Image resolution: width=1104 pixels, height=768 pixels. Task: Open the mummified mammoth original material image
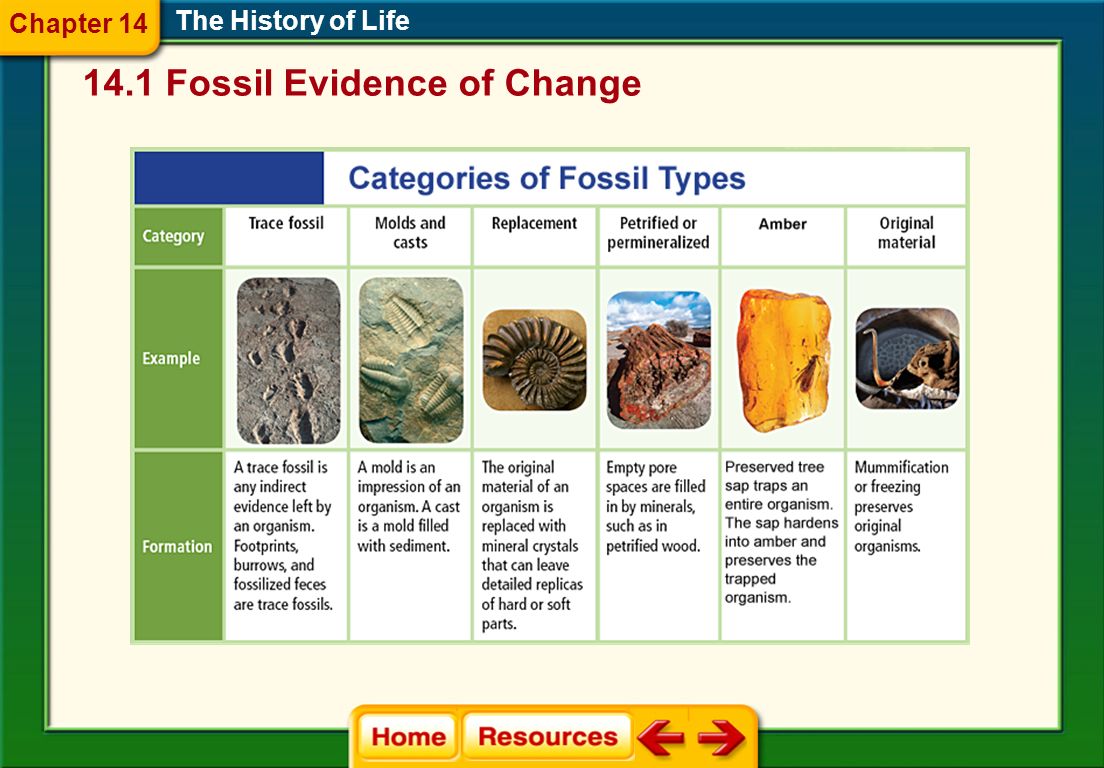[x=907, y=358]
